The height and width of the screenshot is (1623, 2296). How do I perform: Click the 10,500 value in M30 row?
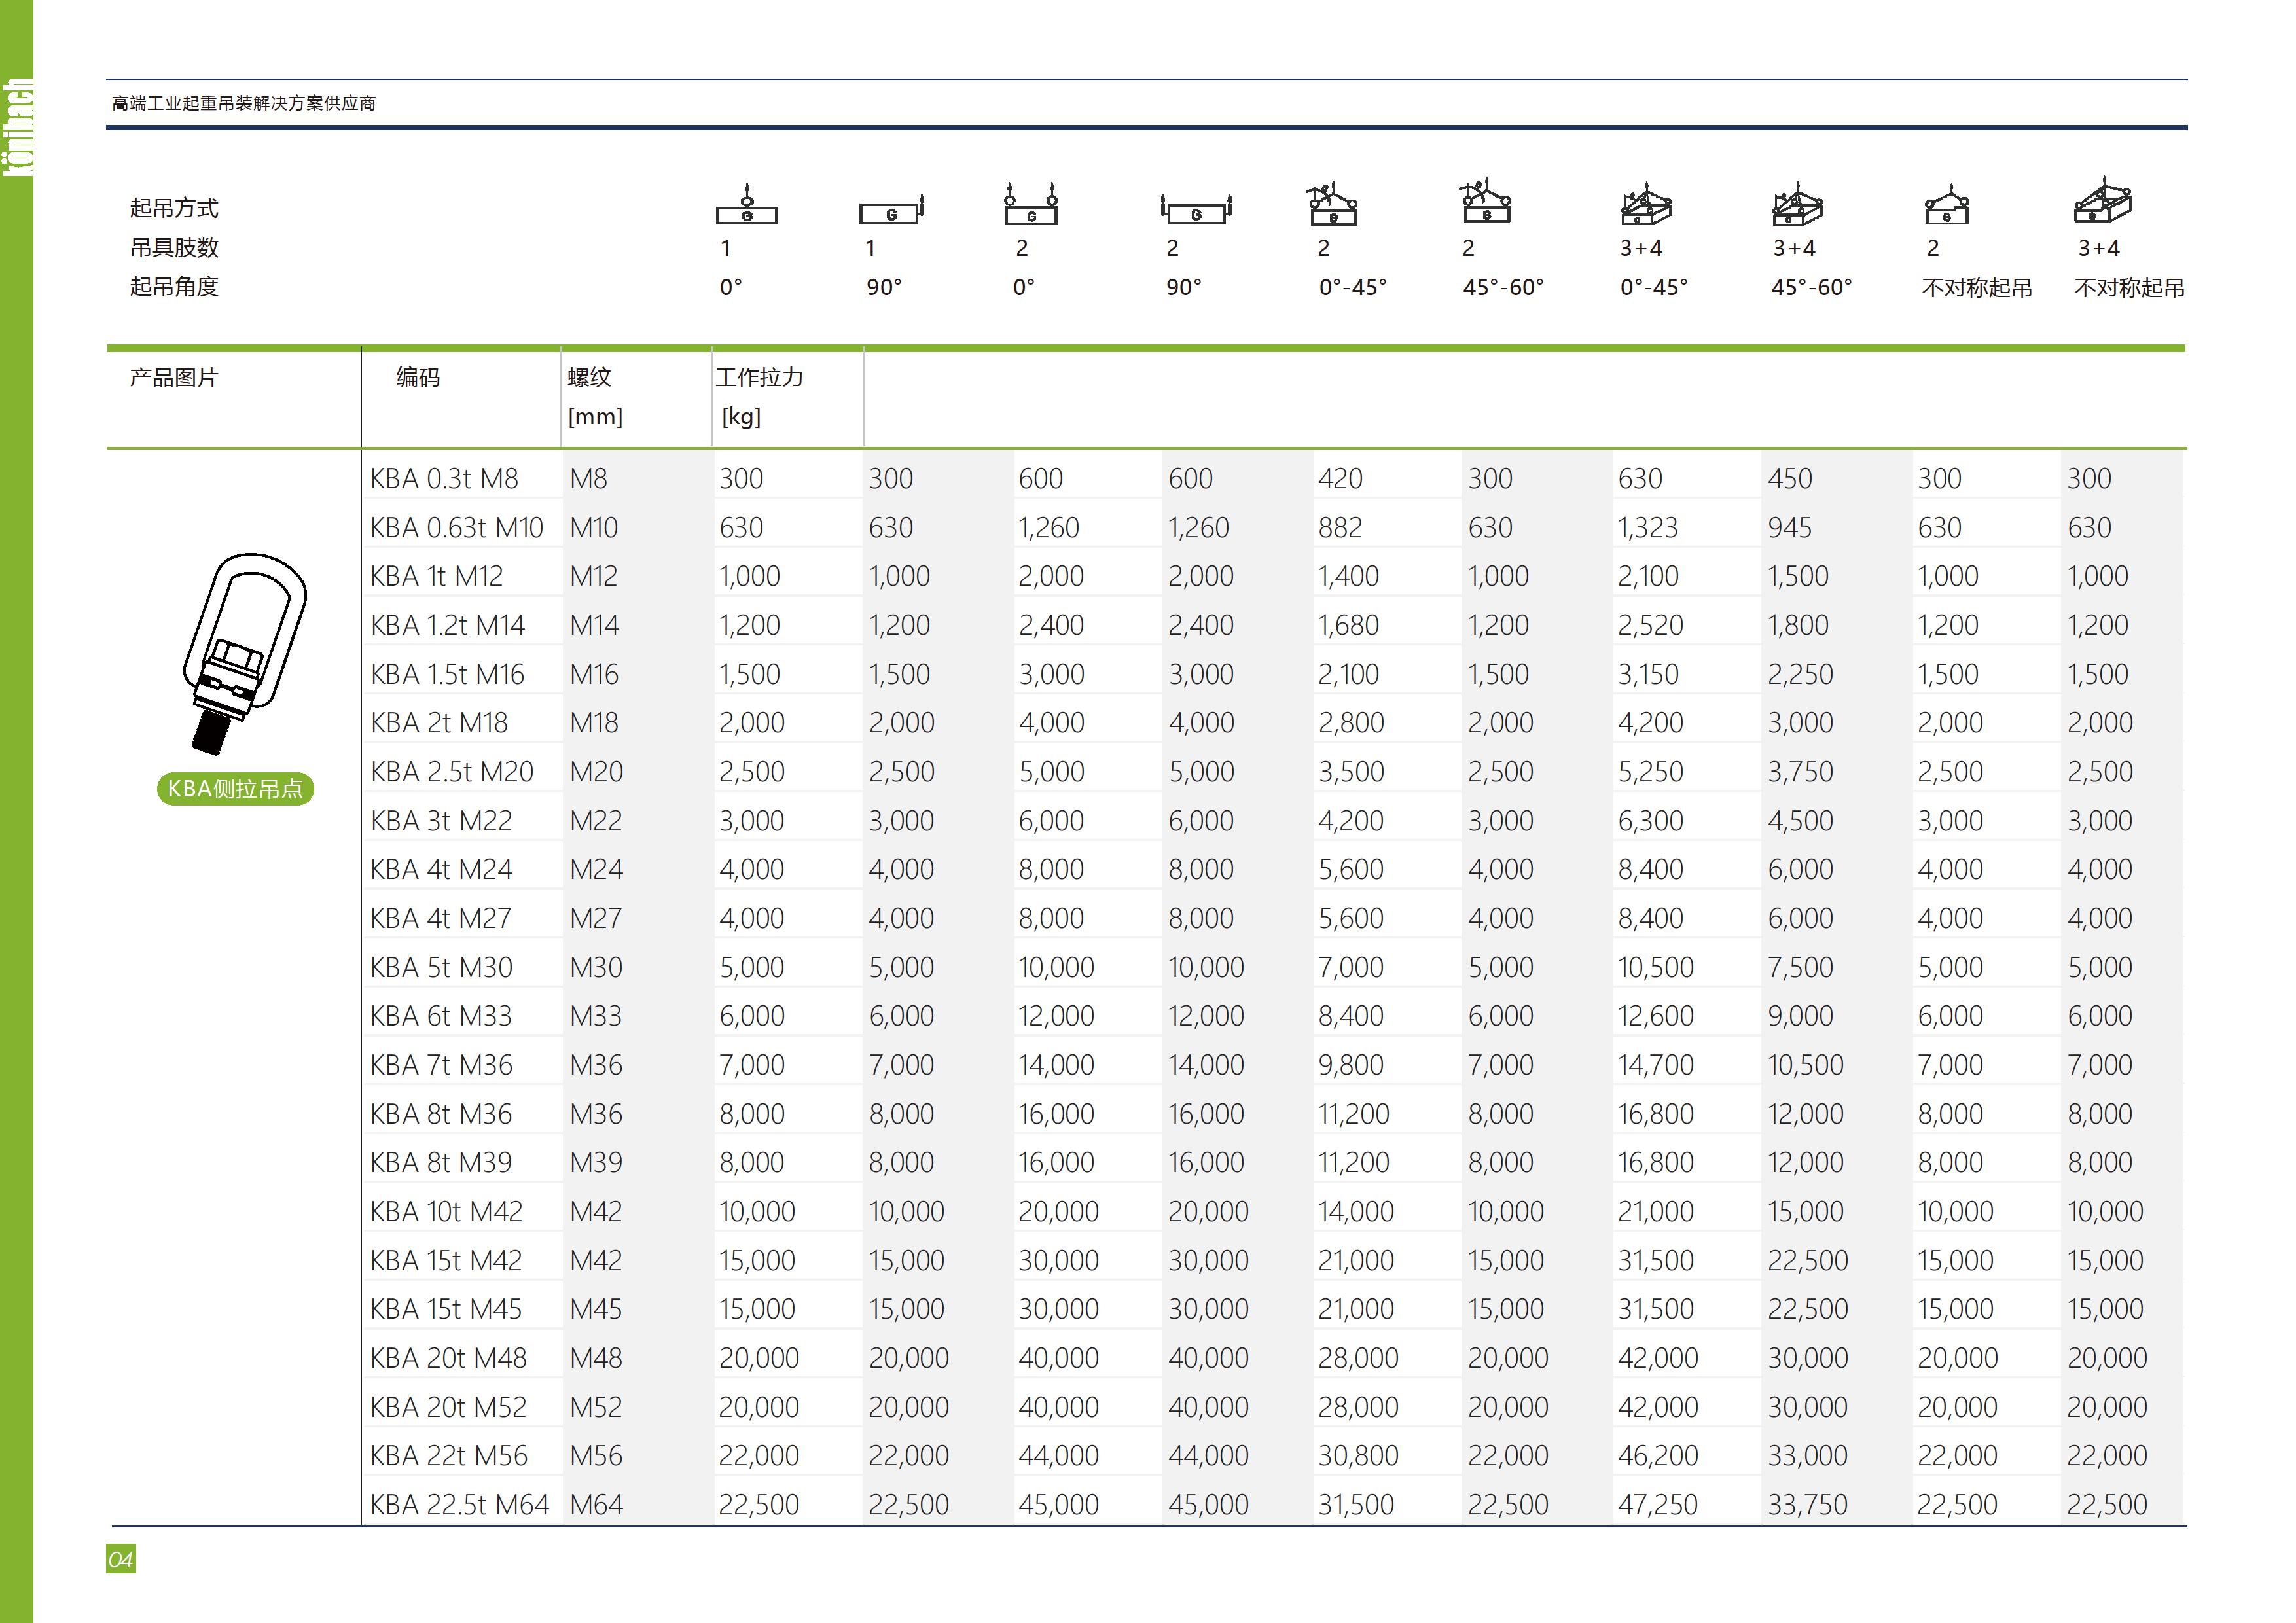pos(1656,968)
